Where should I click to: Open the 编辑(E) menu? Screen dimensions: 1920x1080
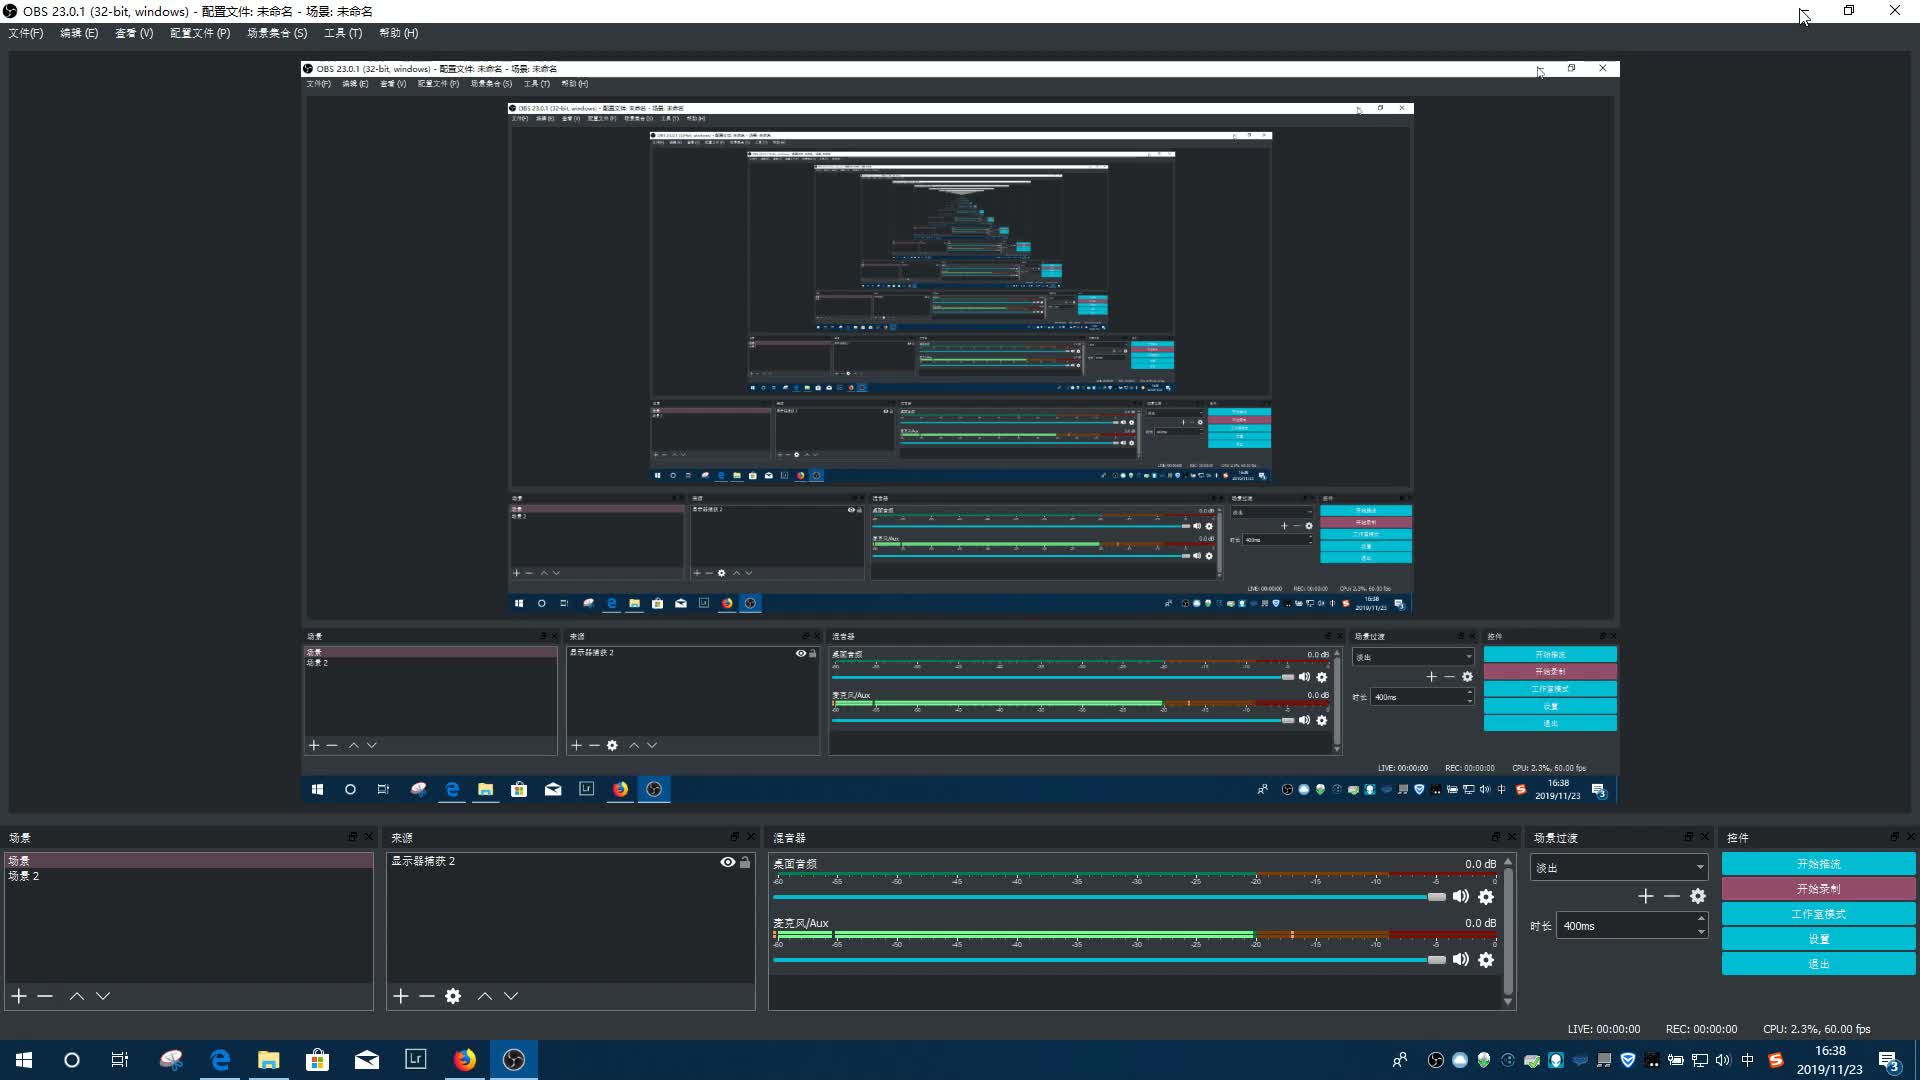(79, 33)
